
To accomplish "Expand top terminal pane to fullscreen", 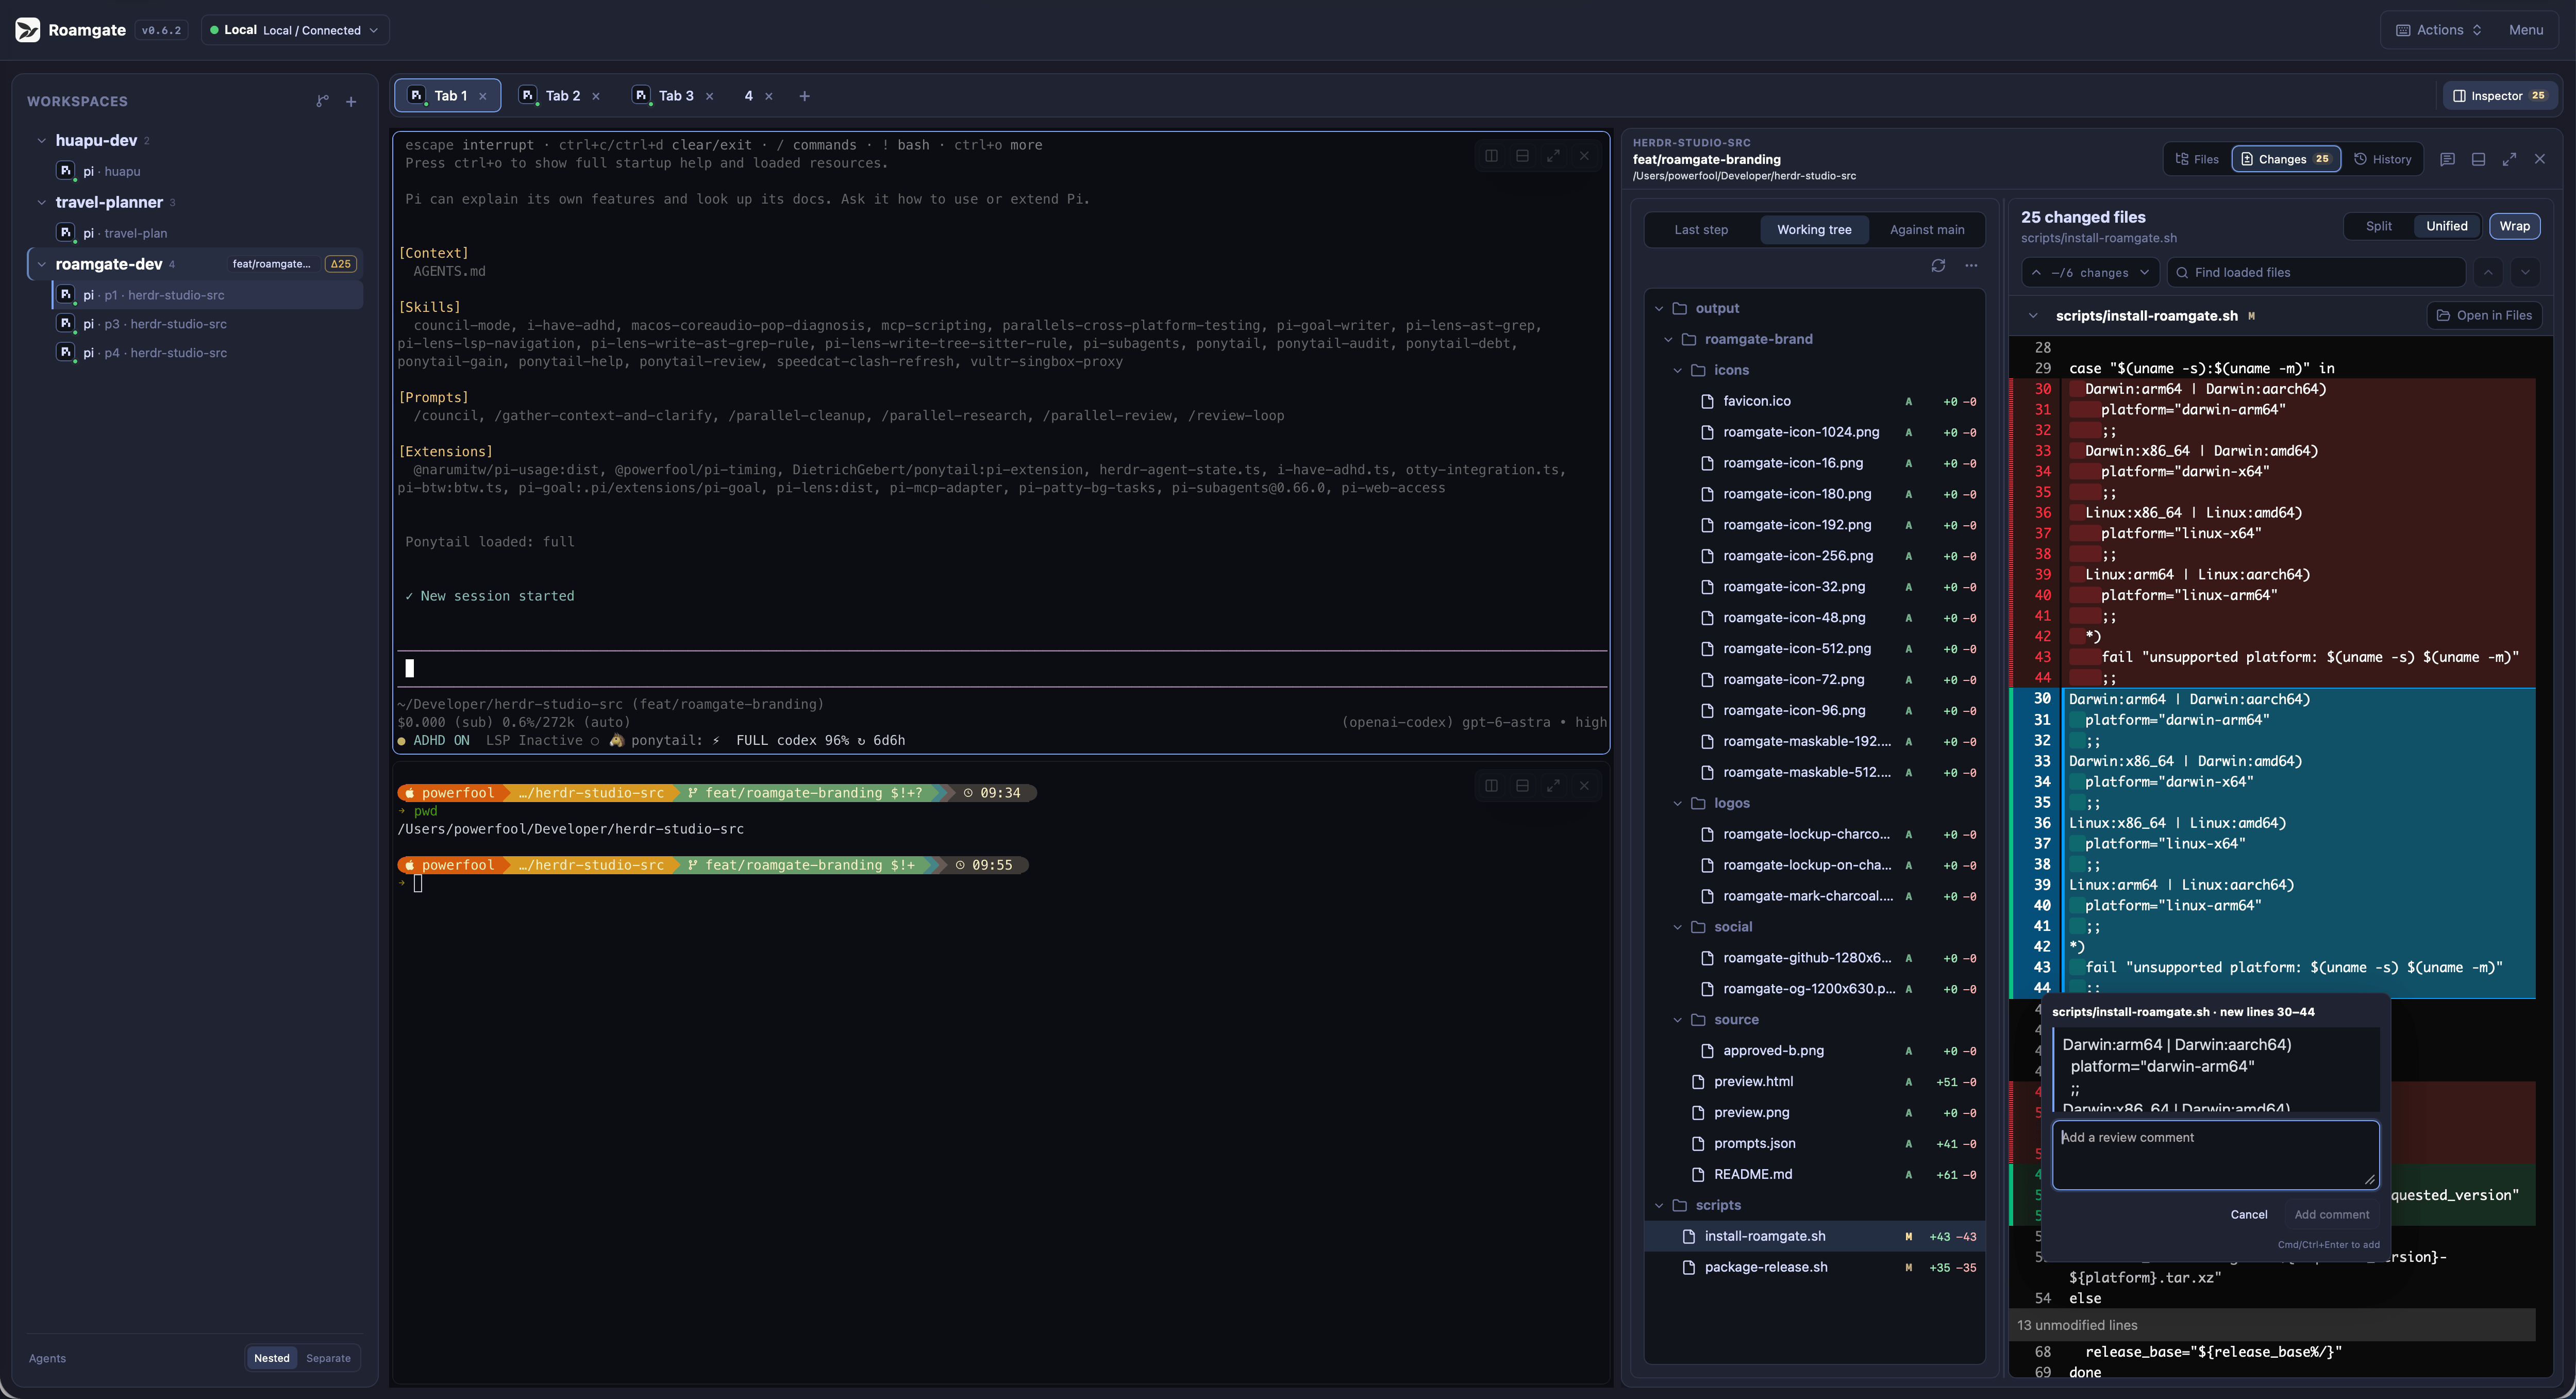I will point(1553,156).
